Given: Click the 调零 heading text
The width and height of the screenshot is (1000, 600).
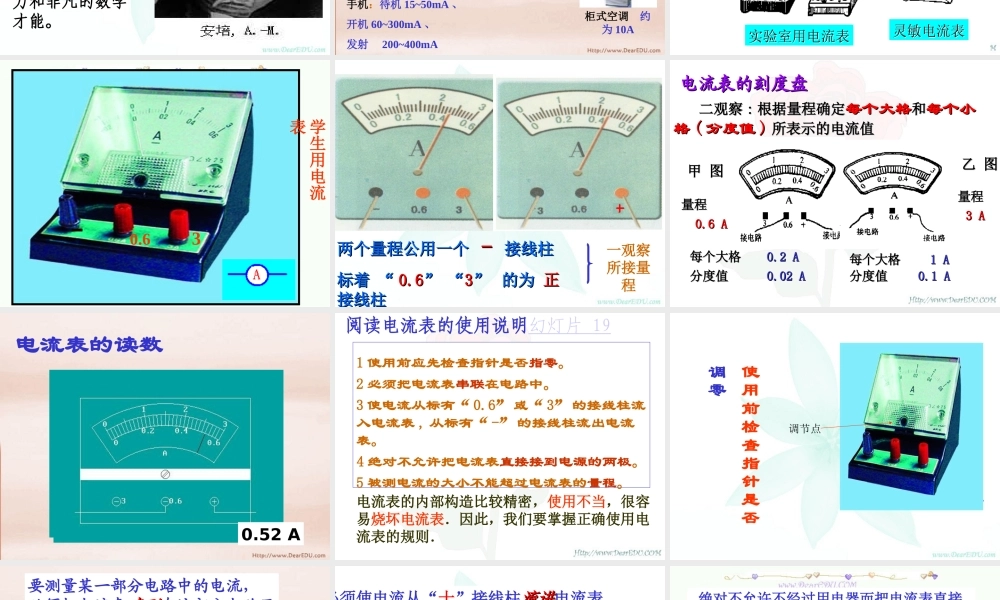Looking at the screenshot, I should 717,381.
